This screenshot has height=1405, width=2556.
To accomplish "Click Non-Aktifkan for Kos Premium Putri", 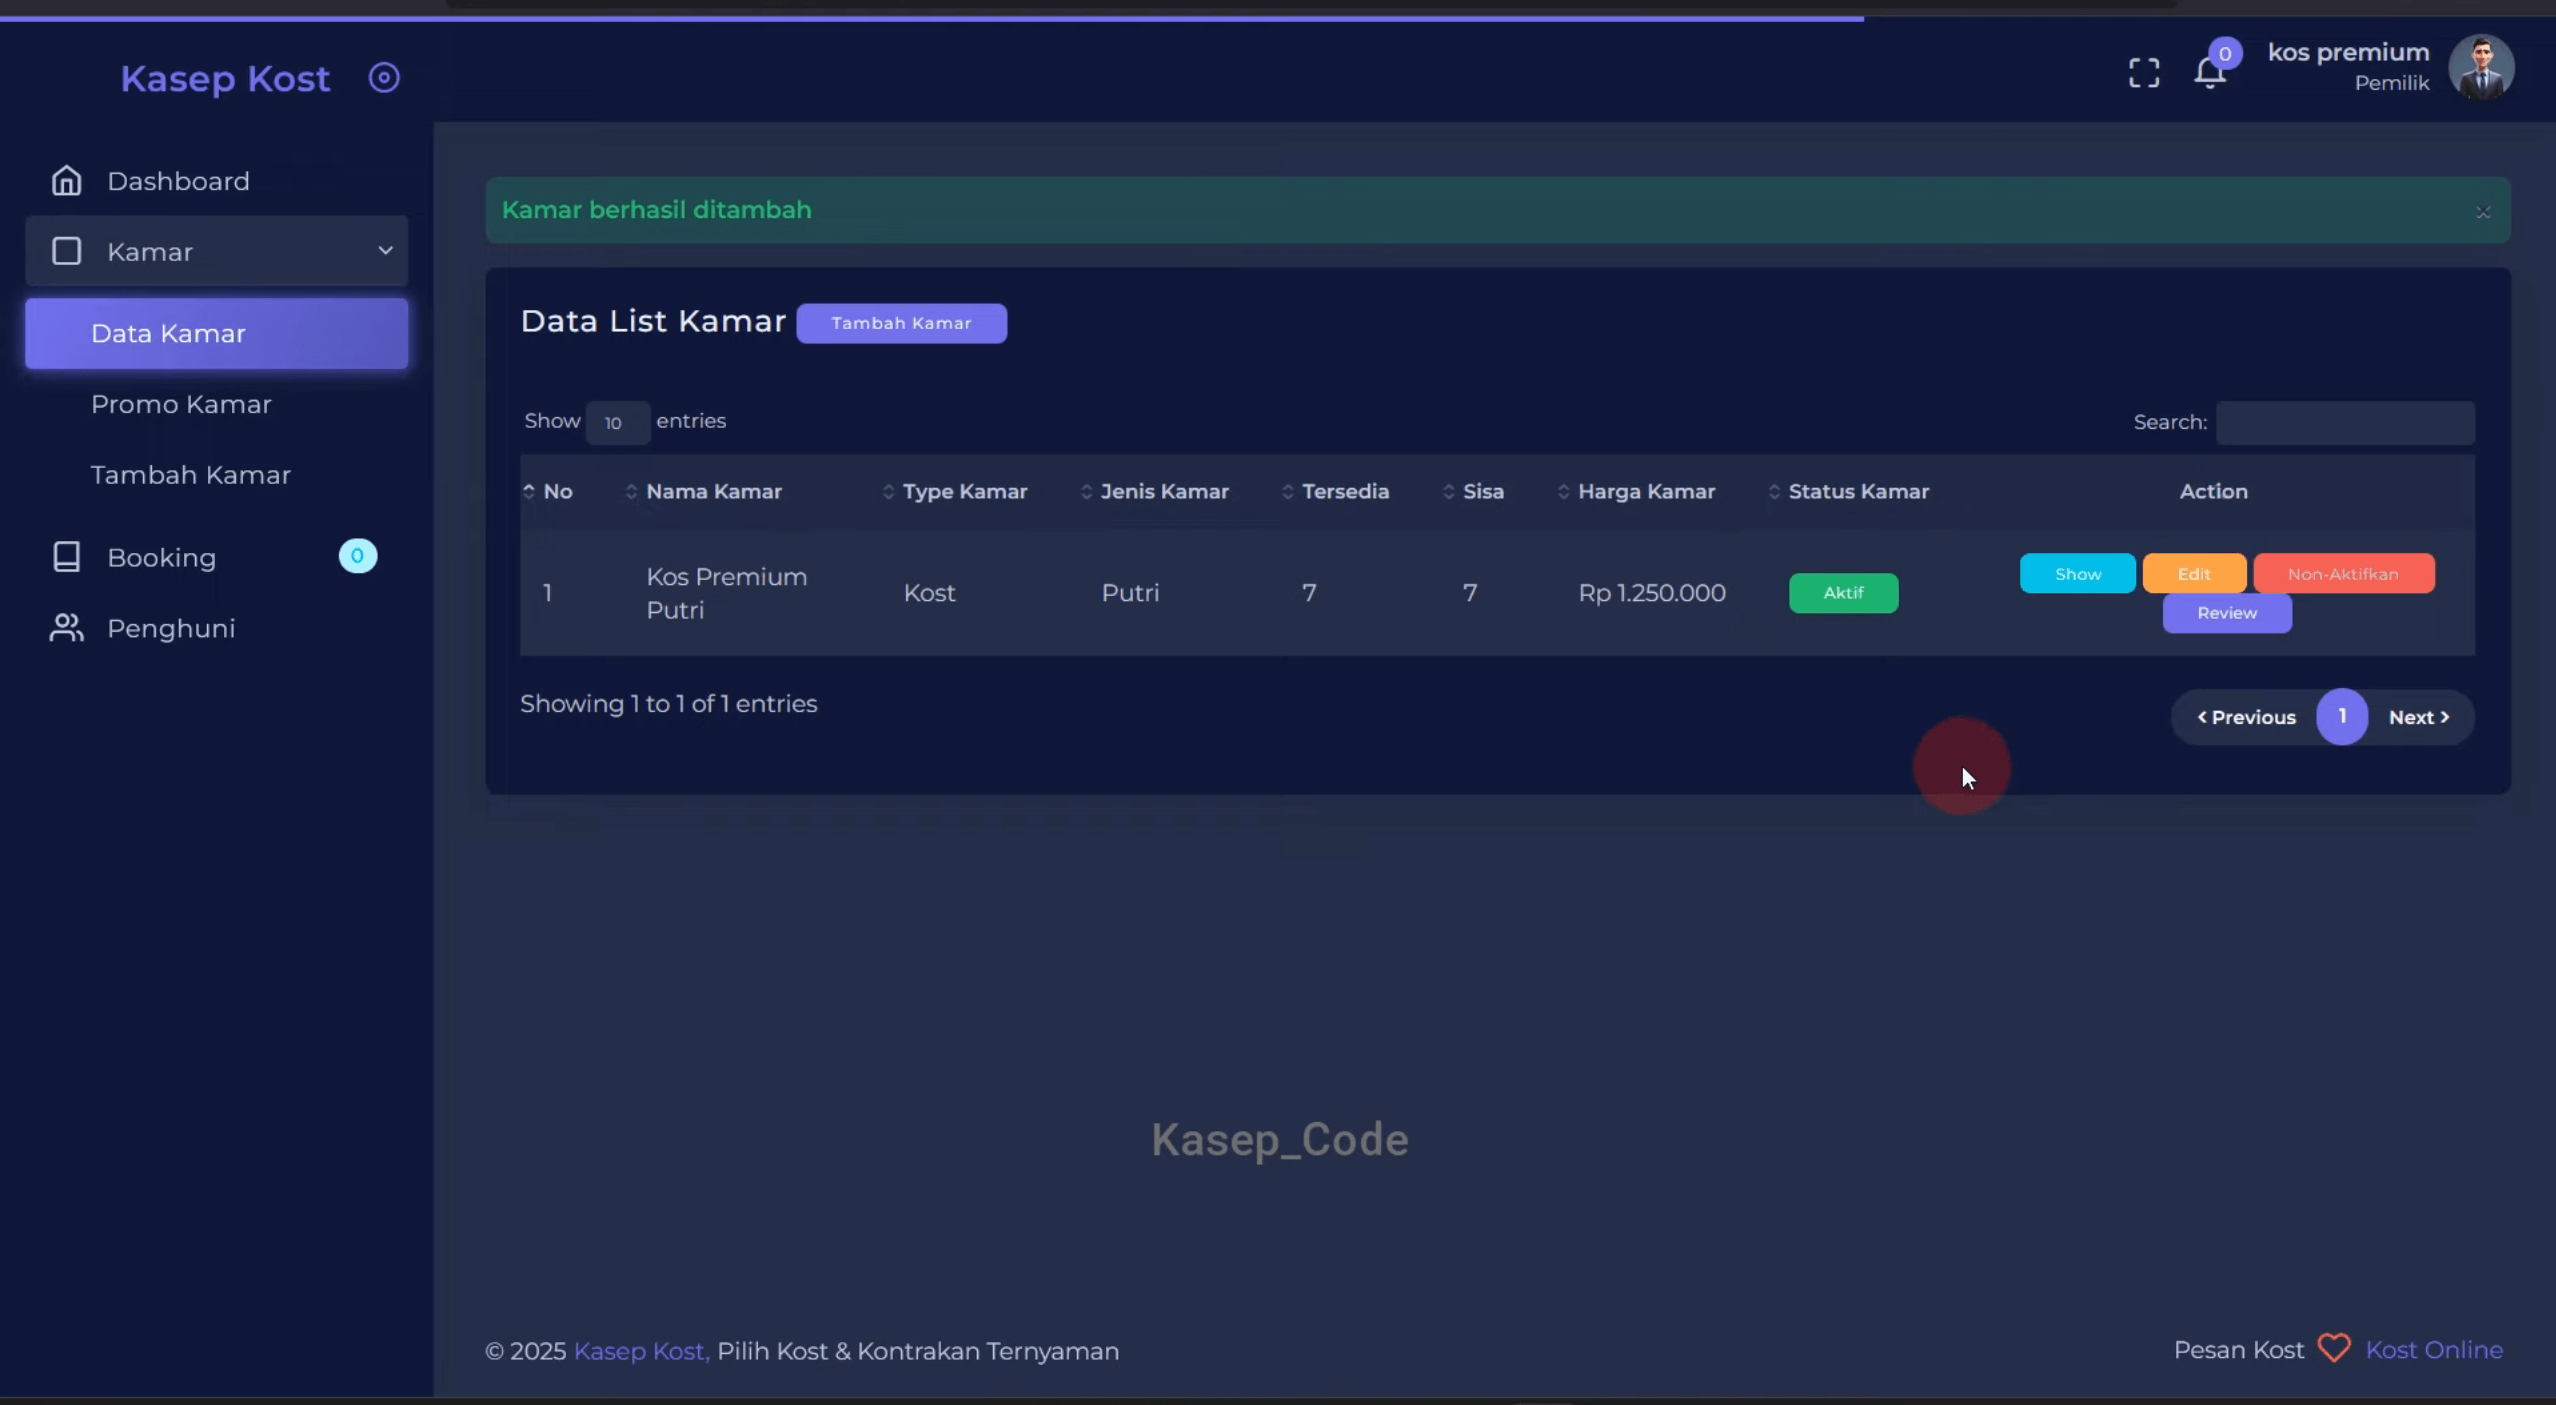I will pyautogui.click(x=2343, y=573).
